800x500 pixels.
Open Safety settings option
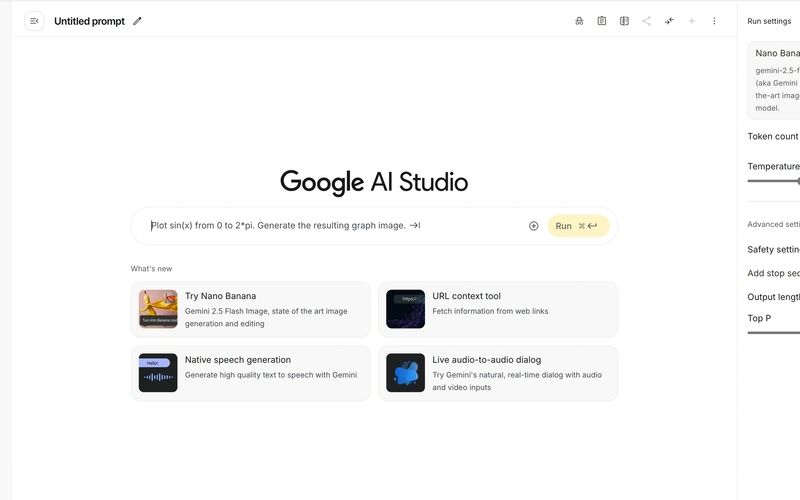[773, 249]
